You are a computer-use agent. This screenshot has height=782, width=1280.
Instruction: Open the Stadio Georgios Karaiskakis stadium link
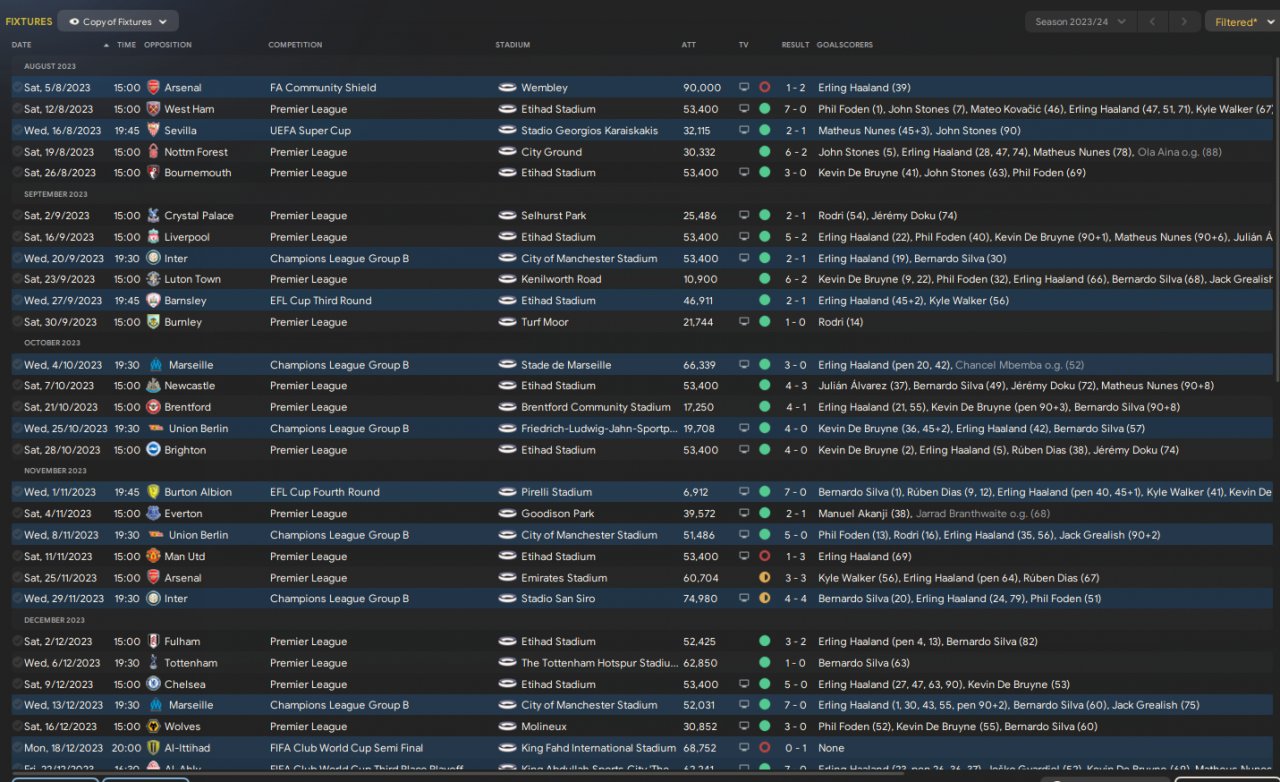coord(590,130)
